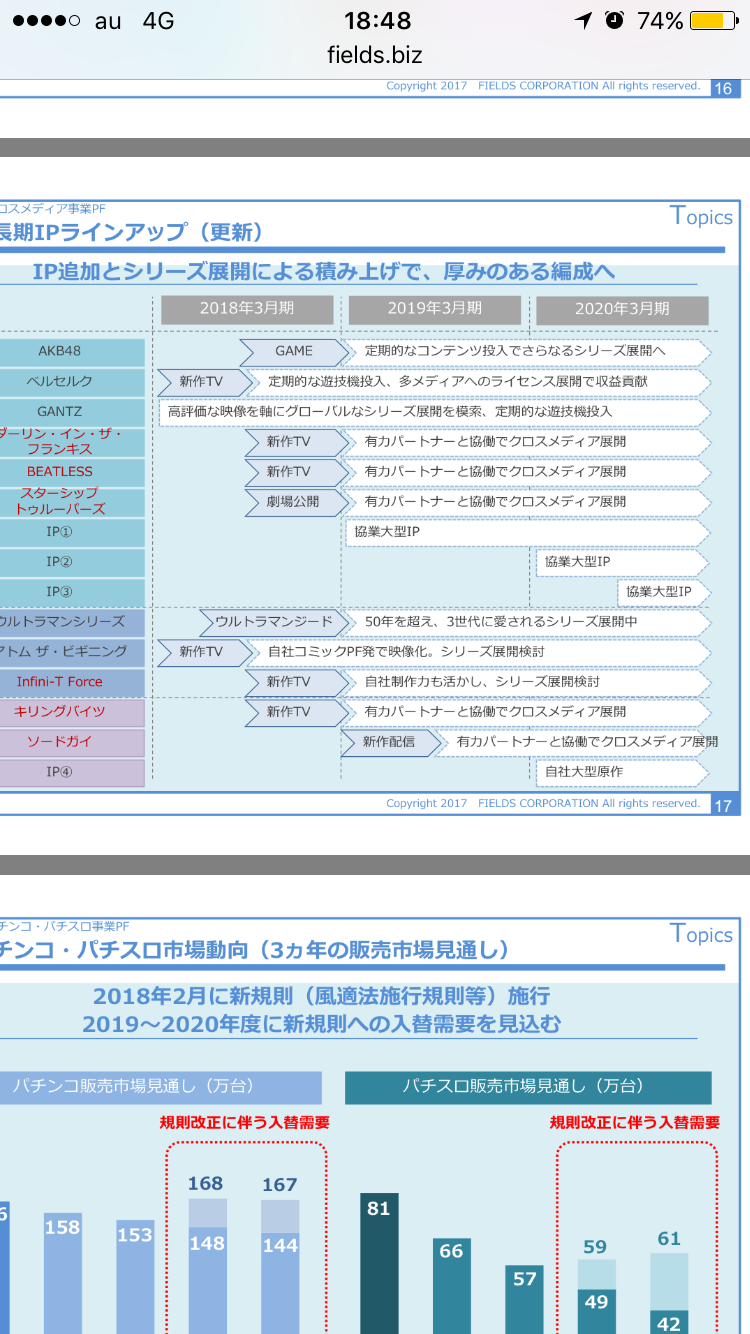Tap the 劇場公開 arrow label
Viewport: 750px width, 1334px height.
pos(294,501)
